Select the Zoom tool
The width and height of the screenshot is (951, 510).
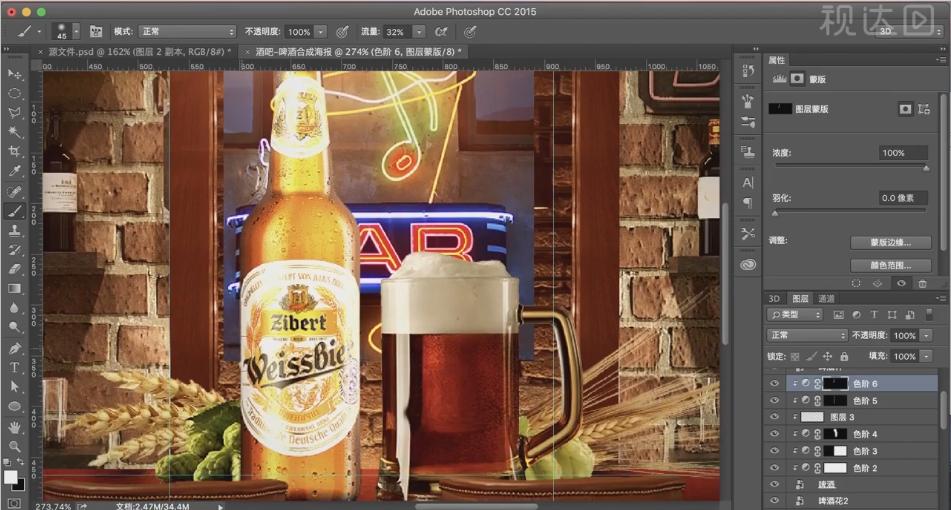click(x=15, y=446)
